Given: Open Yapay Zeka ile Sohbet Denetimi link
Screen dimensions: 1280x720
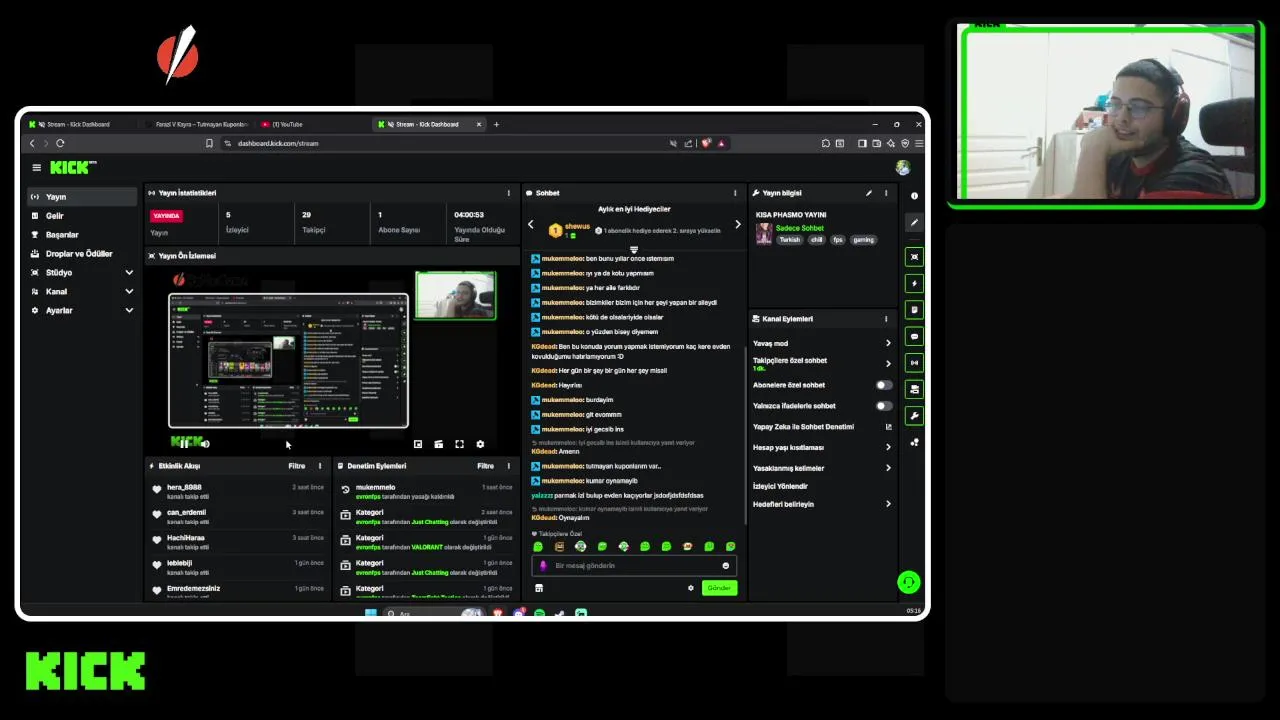Looking at the screenshot, I should [x=822, y=427].
